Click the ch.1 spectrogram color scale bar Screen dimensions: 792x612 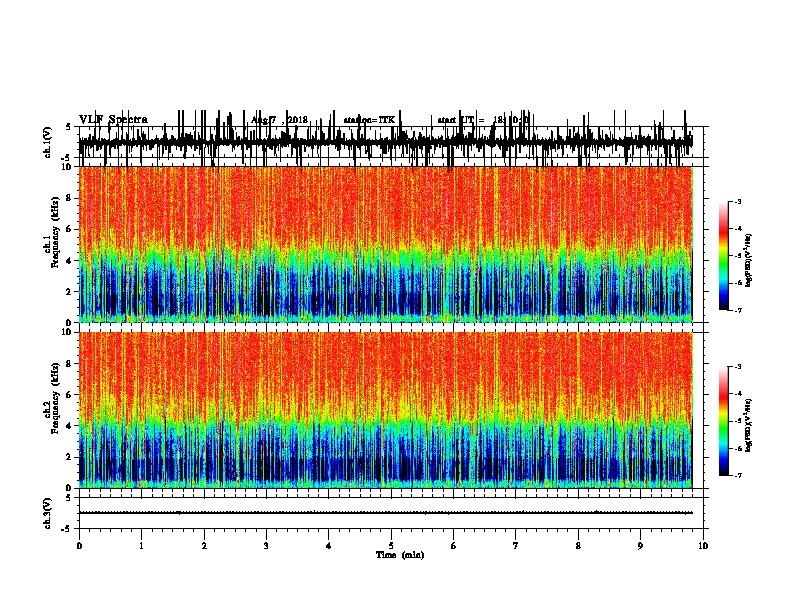tap(723, 256)
